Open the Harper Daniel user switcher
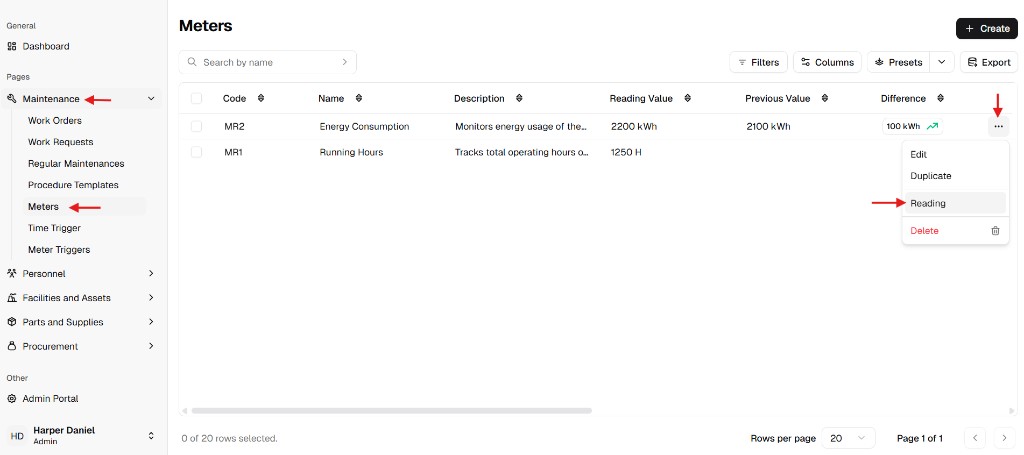The width and height of the screenshot is (1024, 455). tap(151, 435)
